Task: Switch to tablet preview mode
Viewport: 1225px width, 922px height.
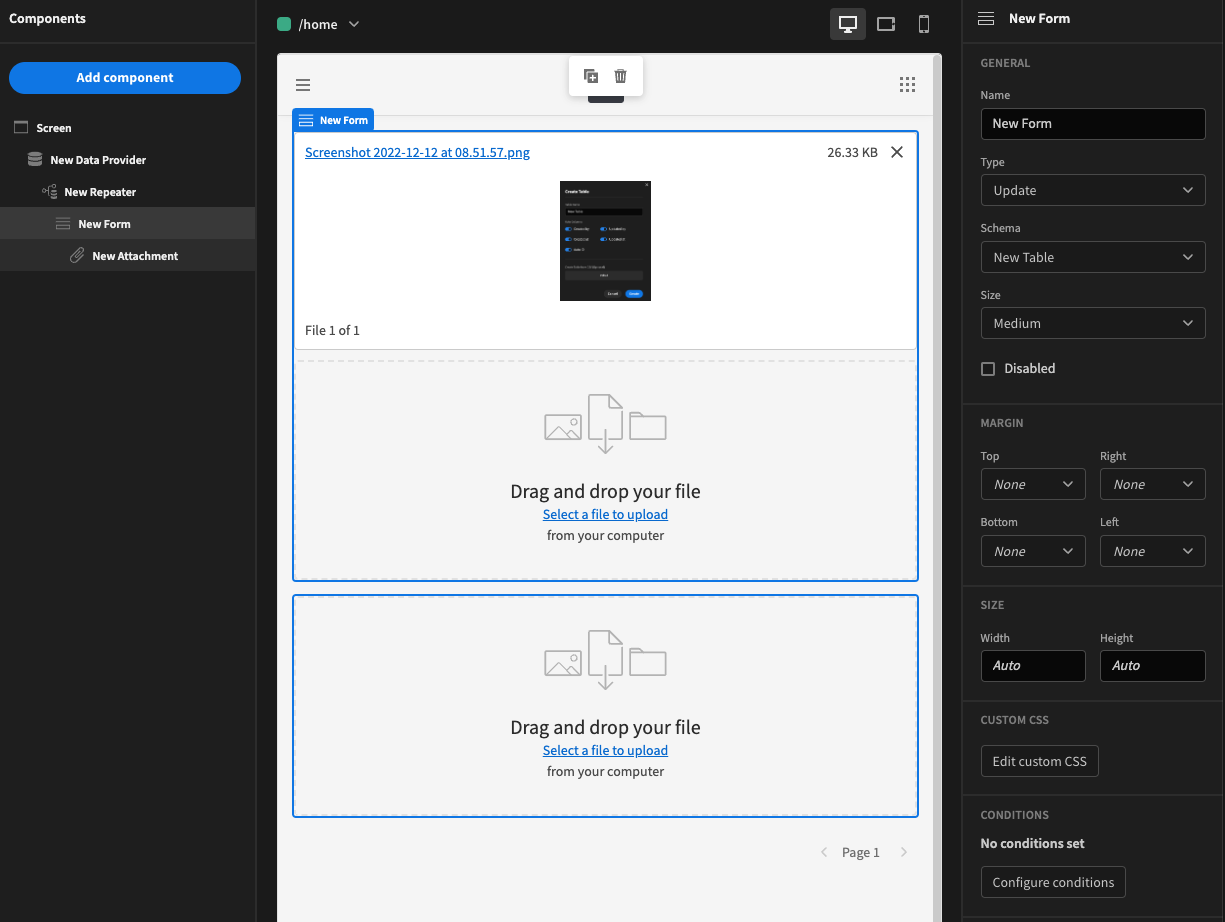Action: tap(885, 24)
